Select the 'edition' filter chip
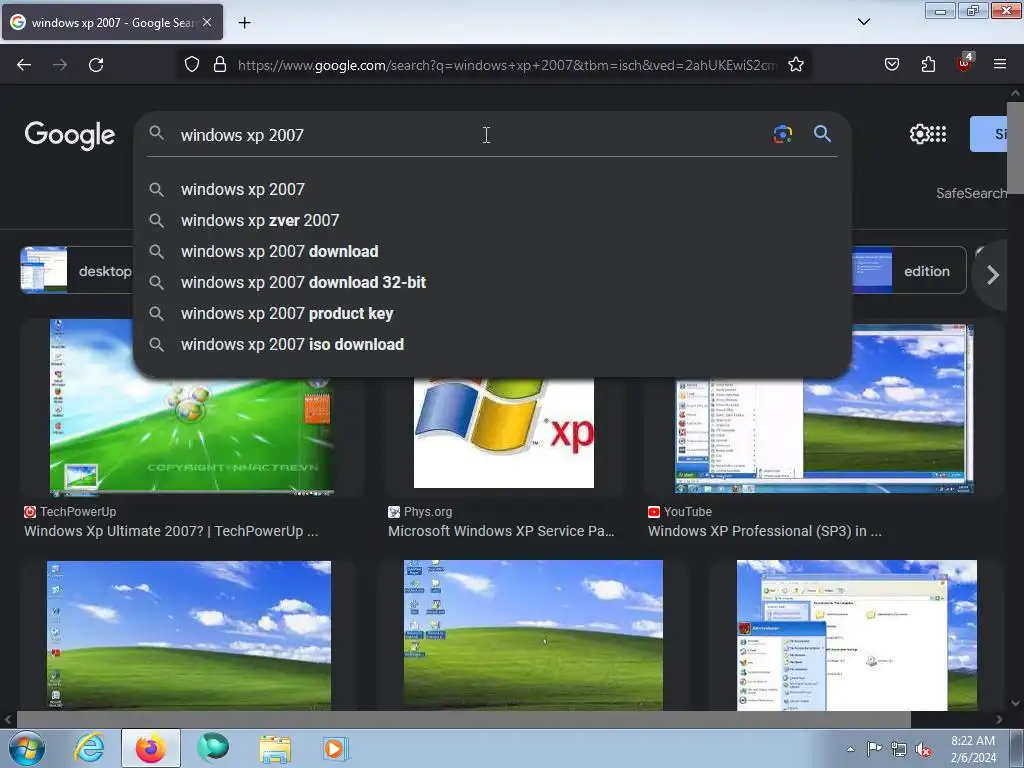 [x=909, y=270]
